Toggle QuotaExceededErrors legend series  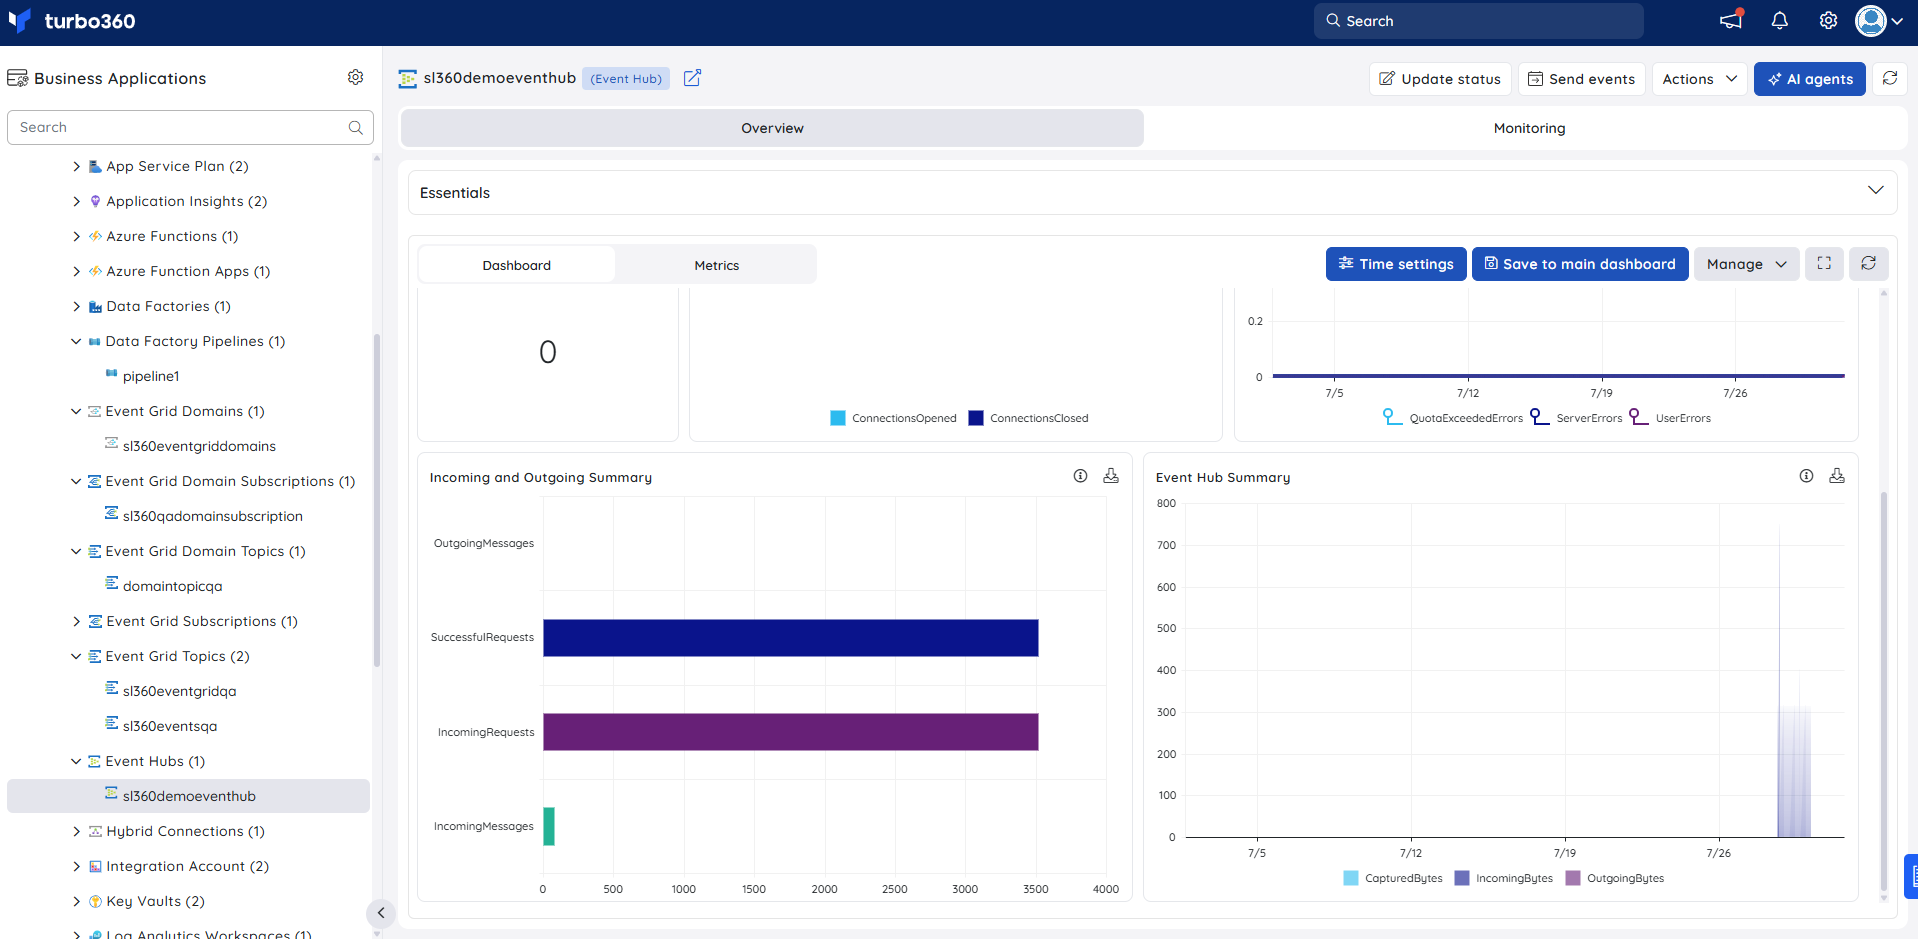click(1453, 418)
